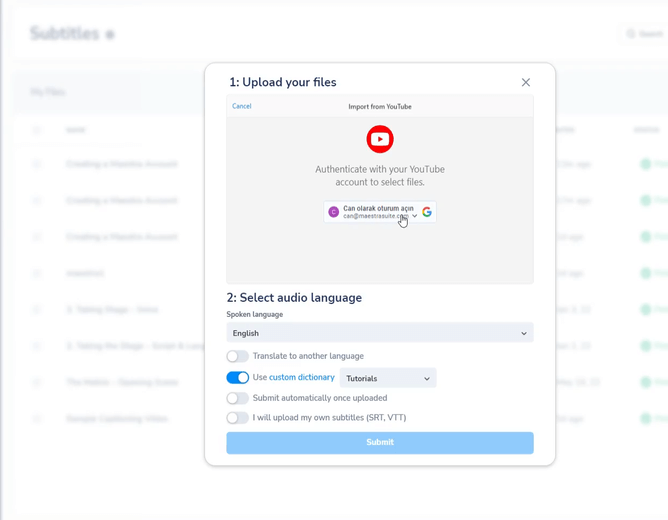
Task: Sign in with 'Can olarak oturum açın'
Action: pyautogui.click(x=380, y=212)
